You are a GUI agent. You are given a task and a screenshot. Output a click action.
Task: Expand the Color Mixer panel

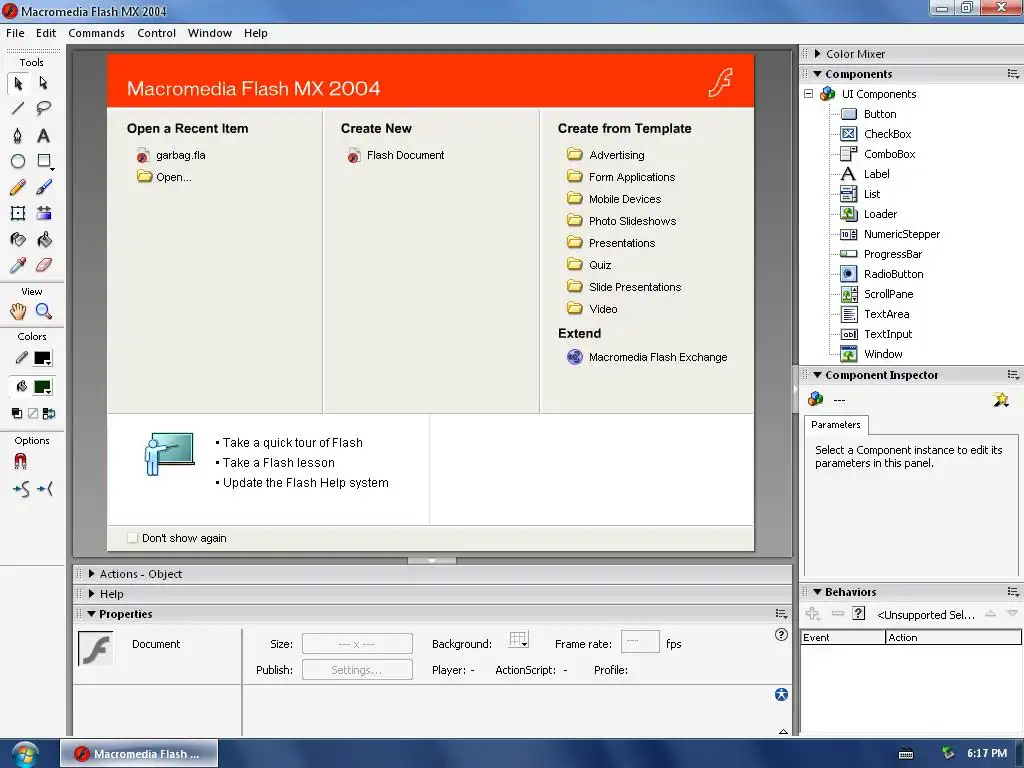tap(817, 54)
